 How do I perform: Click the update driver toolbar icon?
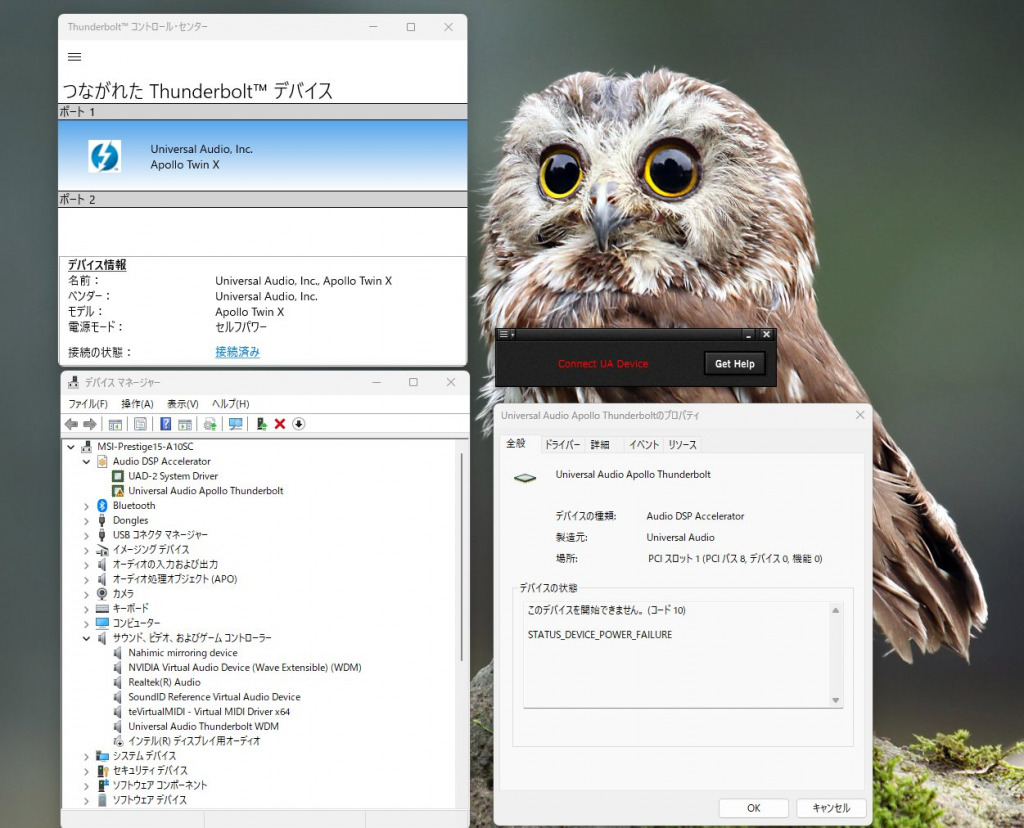coord(261,424)
